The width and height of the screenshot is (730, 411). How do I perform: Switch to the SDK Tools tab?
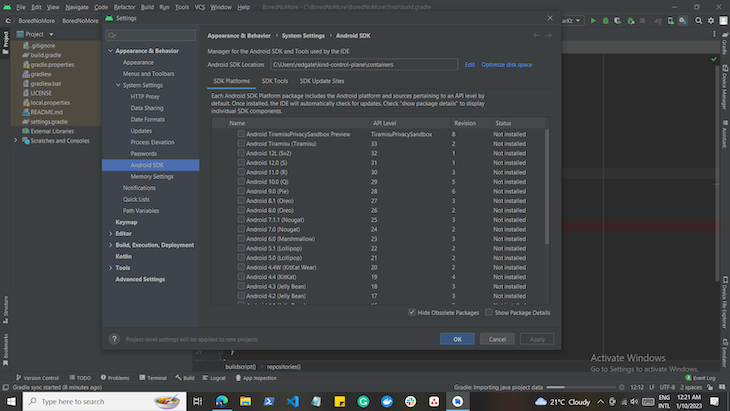coord(274,81)
